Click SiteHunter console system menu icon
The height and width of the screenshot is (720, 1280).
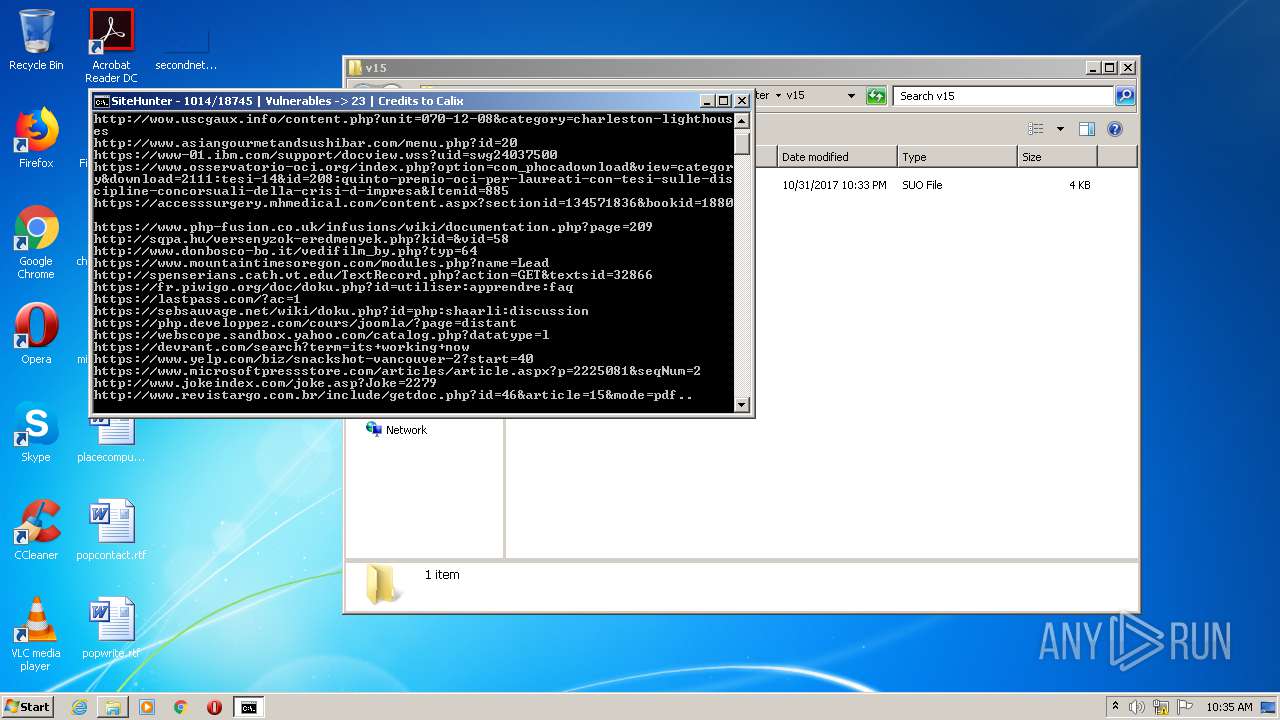[x=101, y=101]
